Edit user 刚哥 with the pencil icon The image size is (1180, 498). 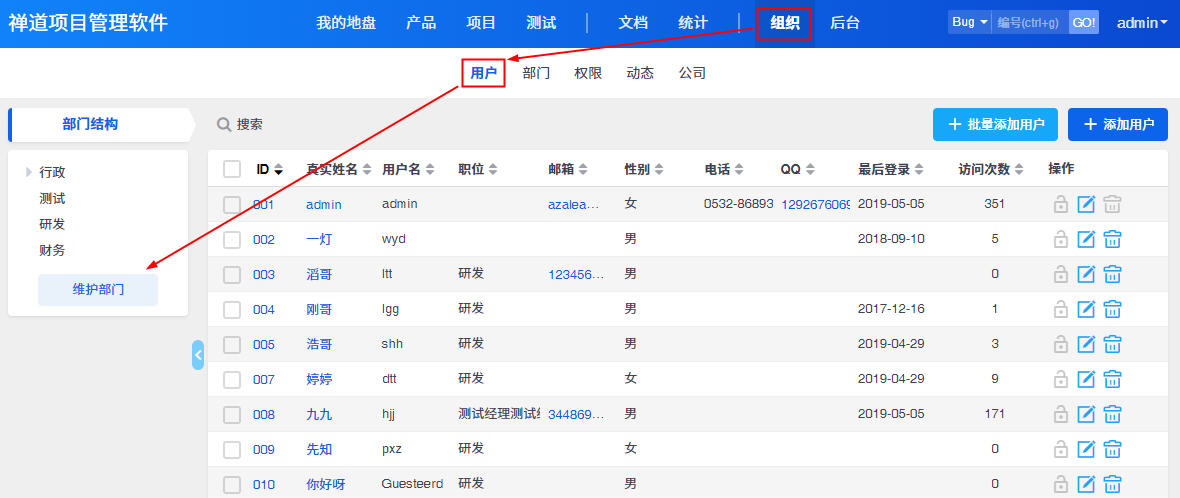(1086, 310)
